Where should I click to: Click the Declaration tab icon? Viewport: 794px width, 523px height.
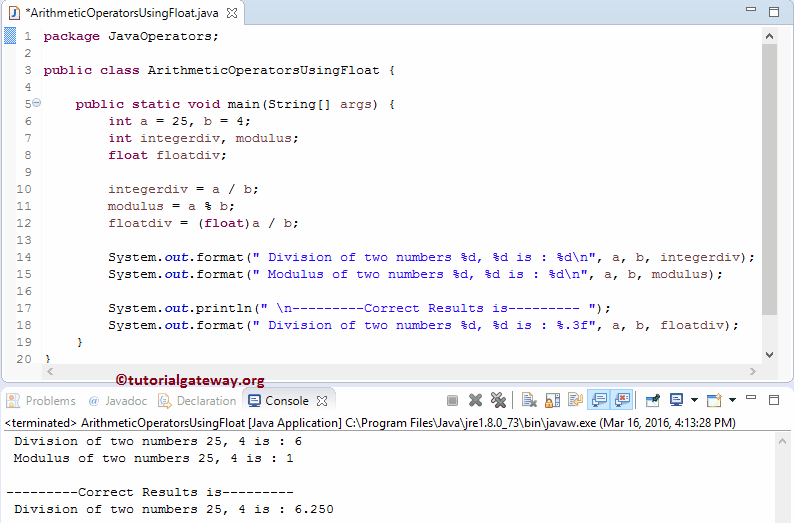click(165, 401)
